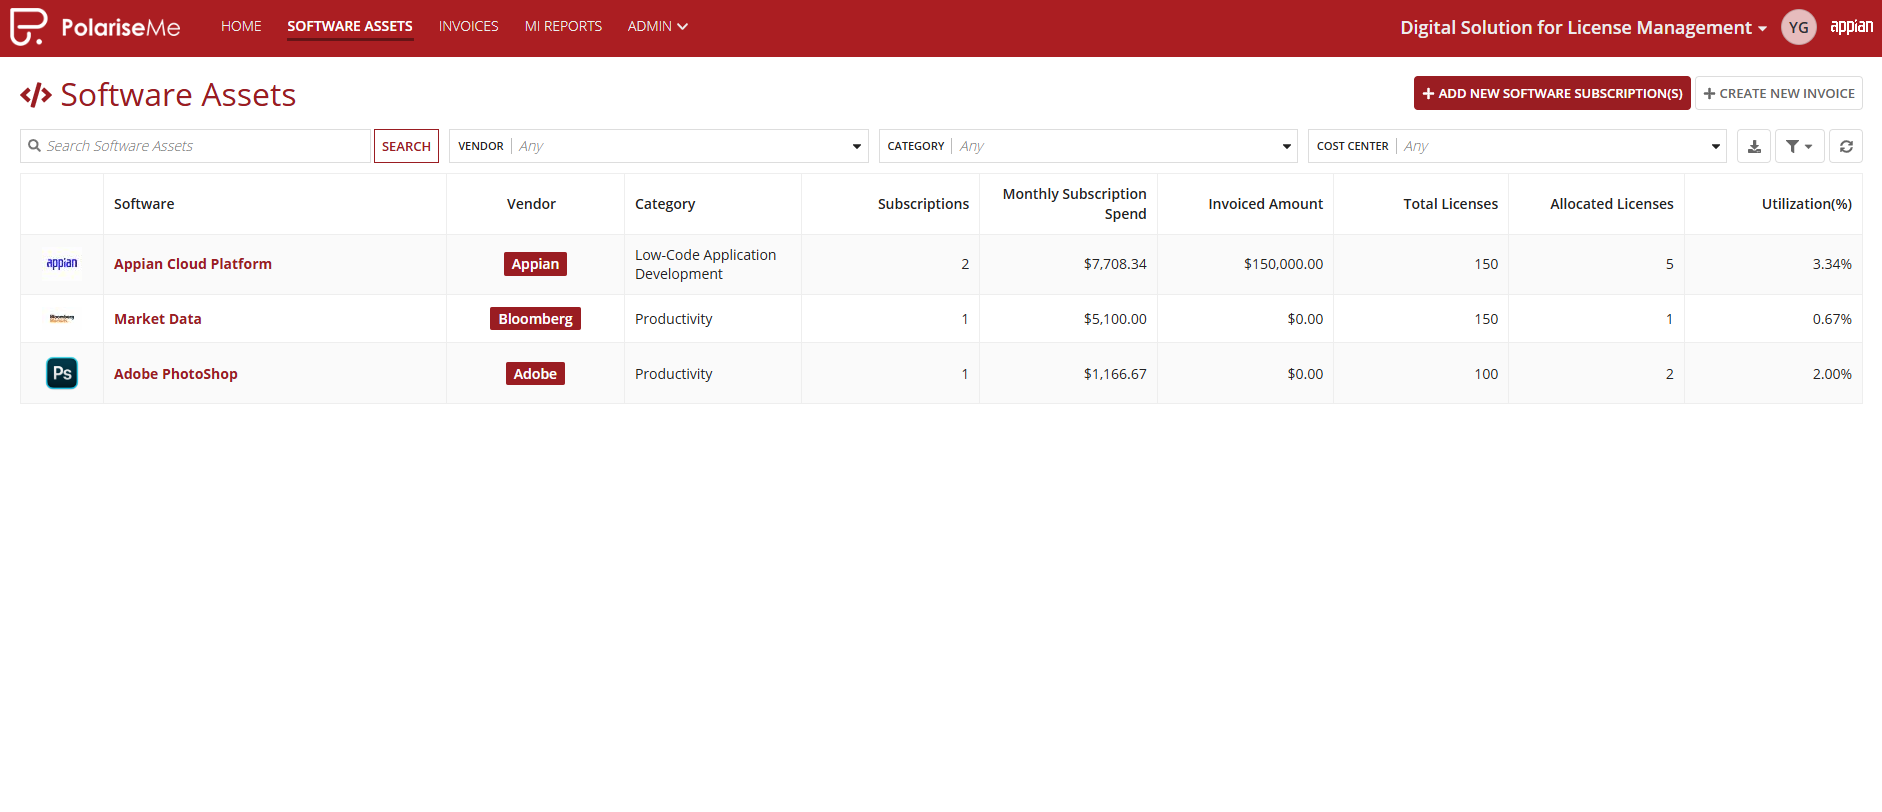Sort by Utilization(%) column header
Screen dimensions: 1882x812
(x=1806, y=204)
